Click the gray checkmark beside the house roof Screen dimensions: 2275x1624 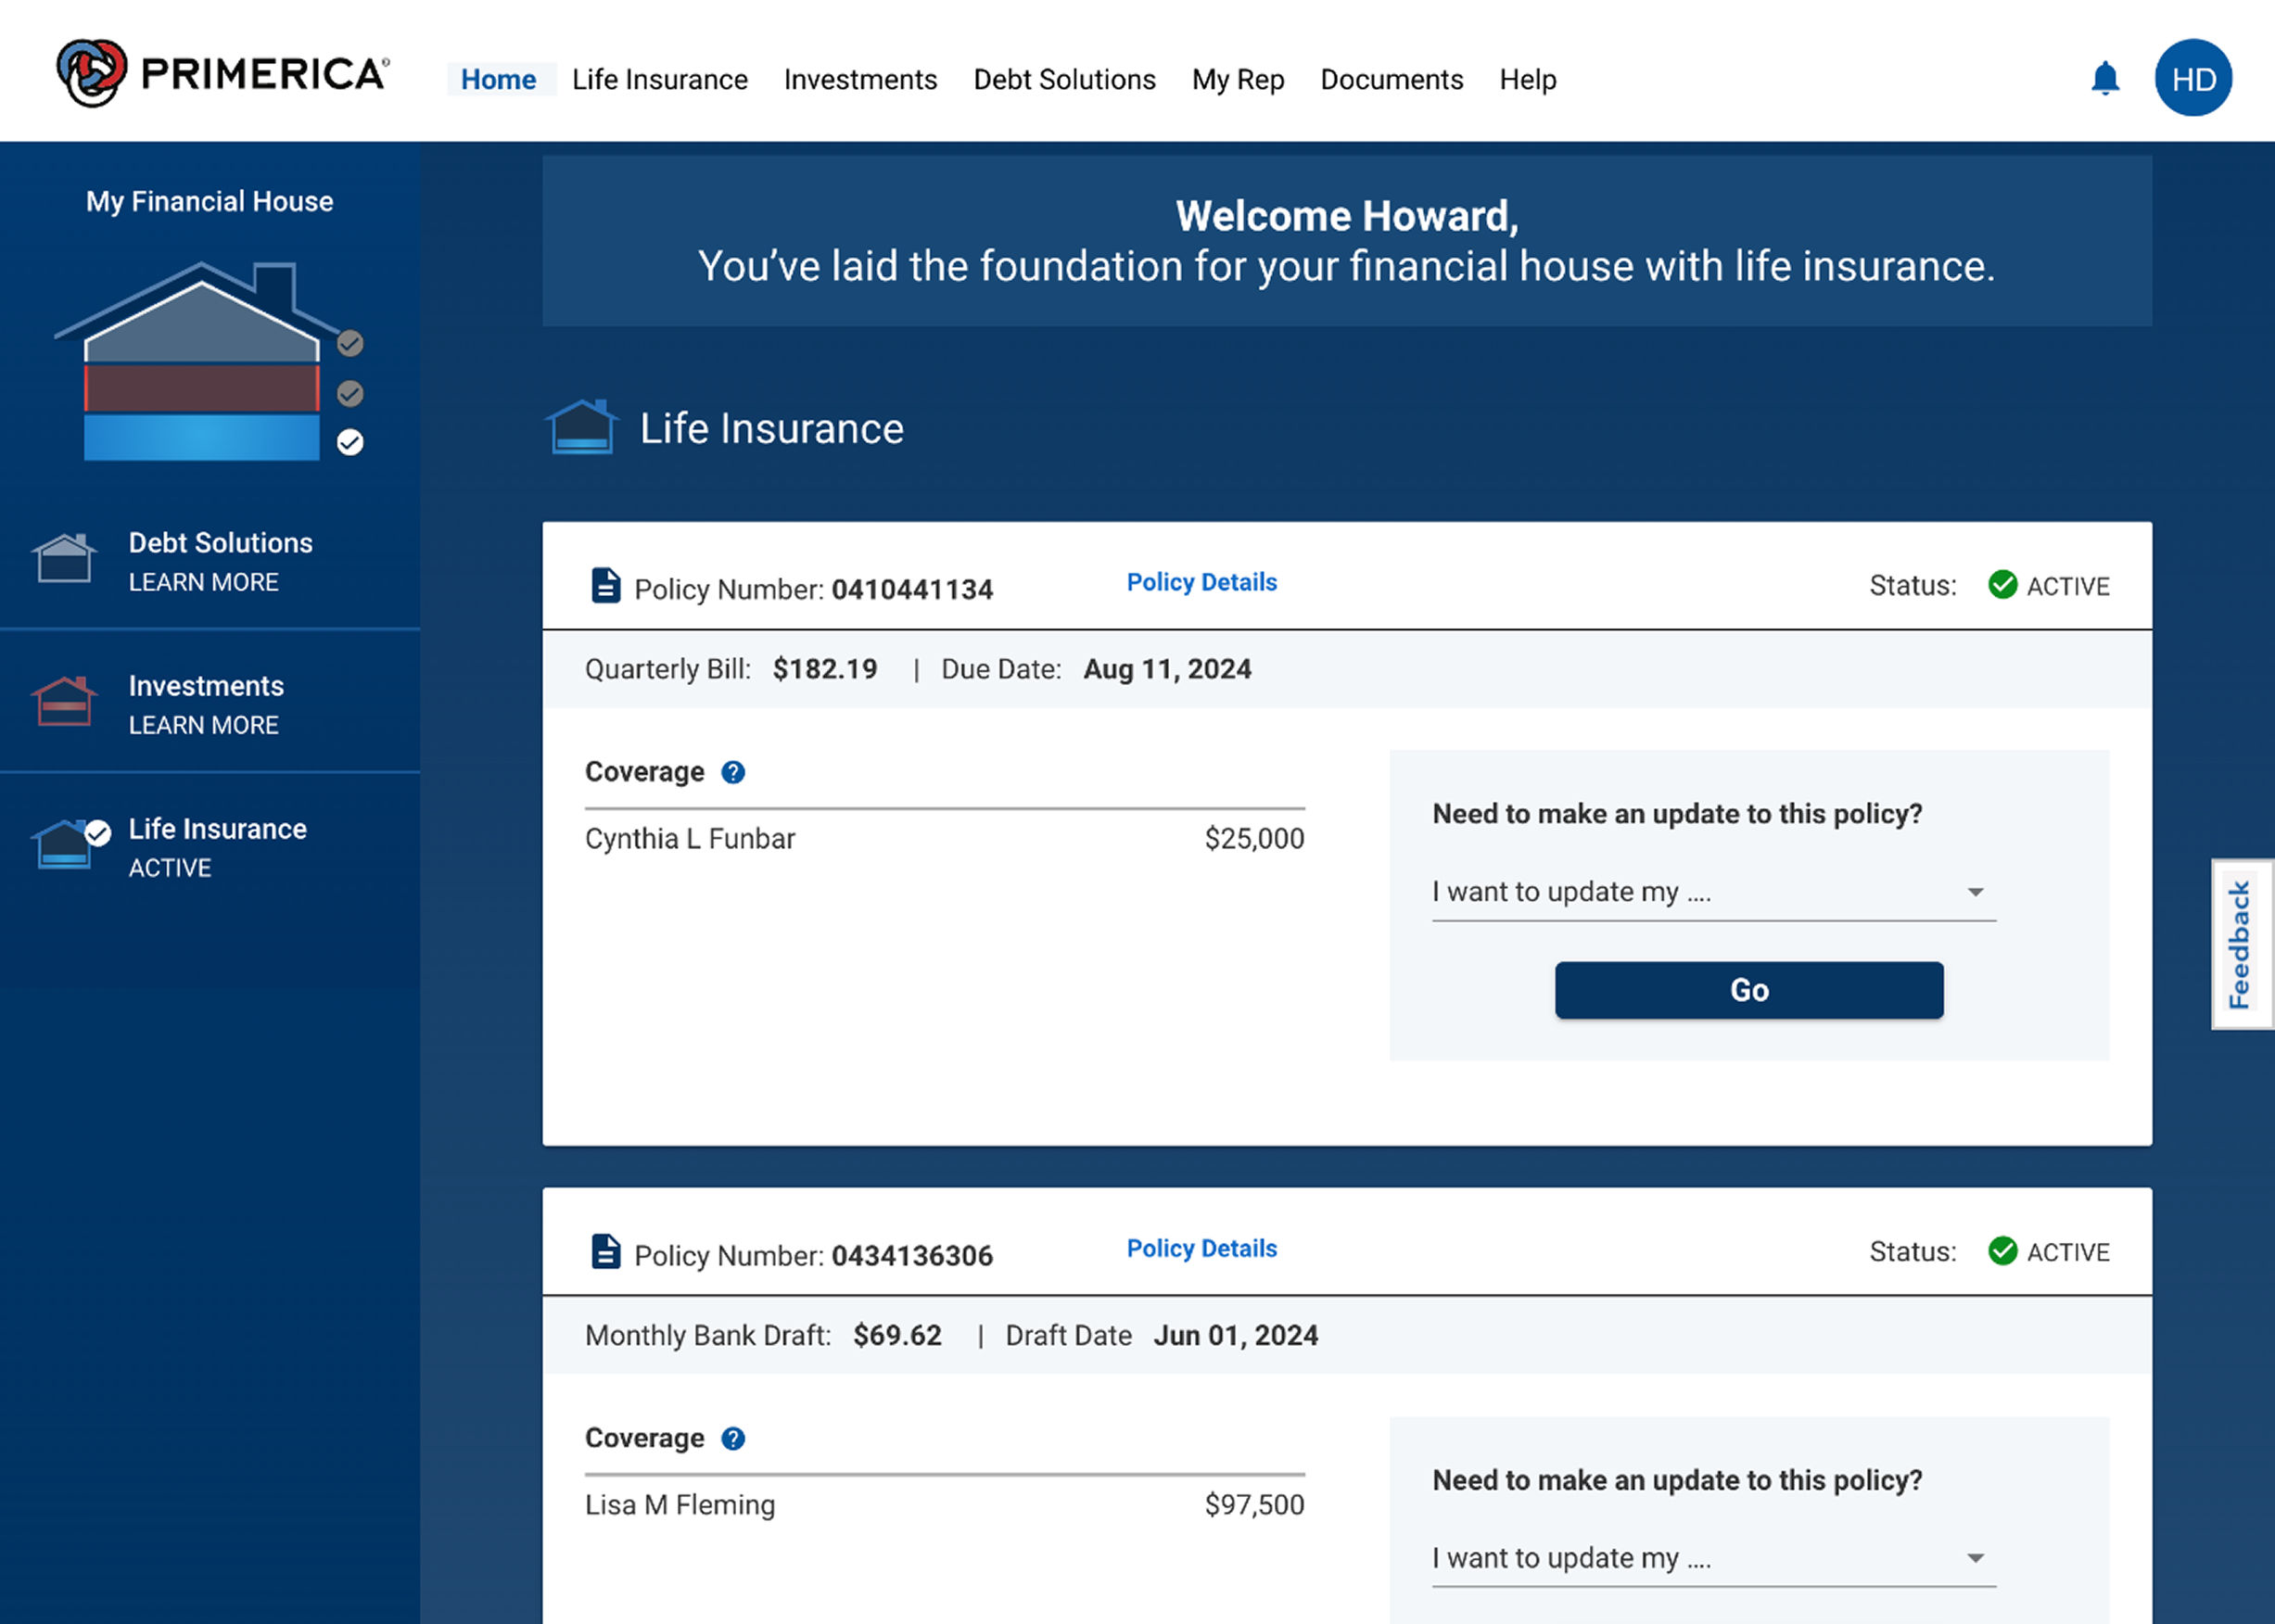pos(350,344)
